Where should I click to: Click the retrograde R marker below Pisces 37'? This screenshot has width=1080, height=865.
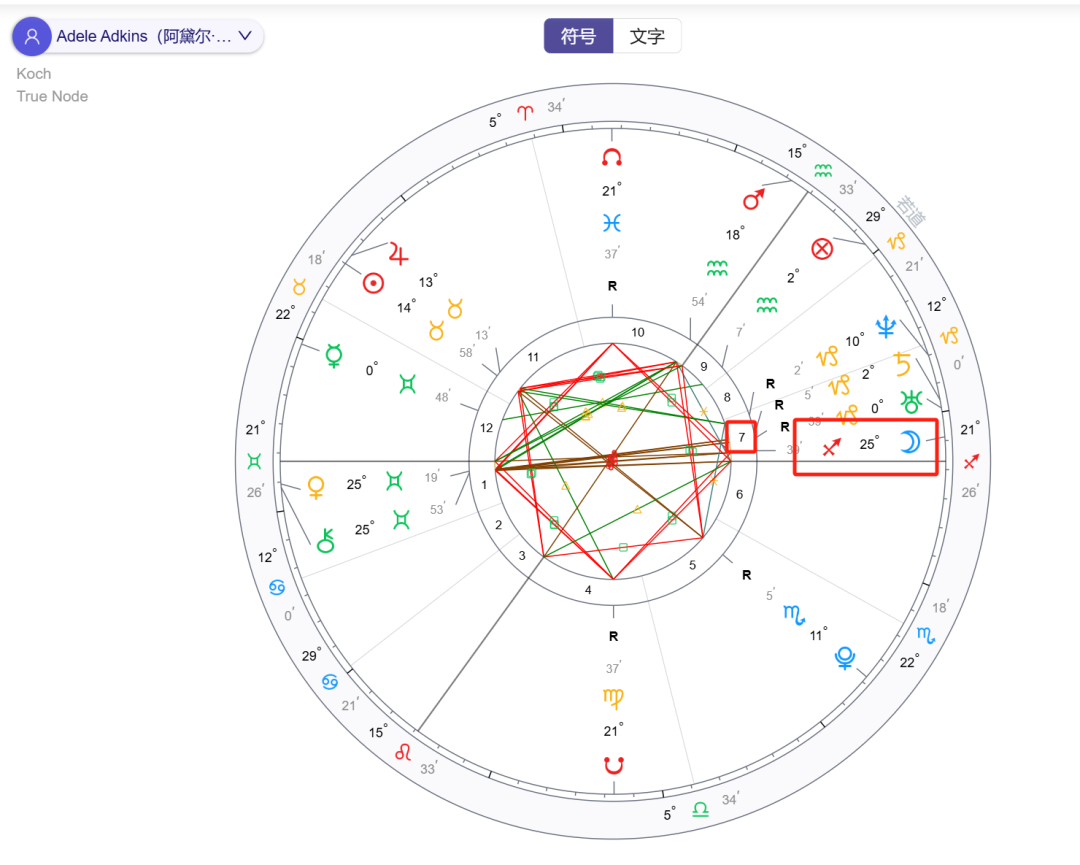coord(612,286)
